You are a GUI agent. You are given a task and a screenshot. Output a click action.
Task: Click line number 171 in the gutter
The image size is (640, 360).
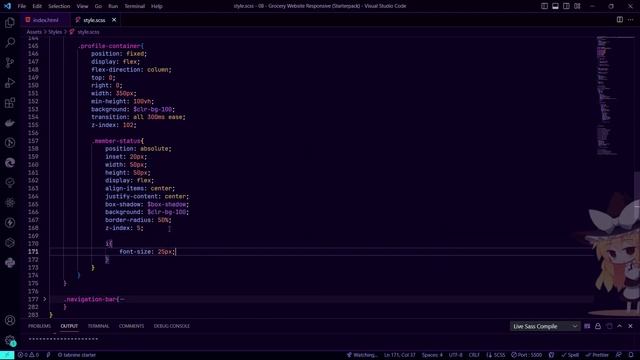coord(33,251)
